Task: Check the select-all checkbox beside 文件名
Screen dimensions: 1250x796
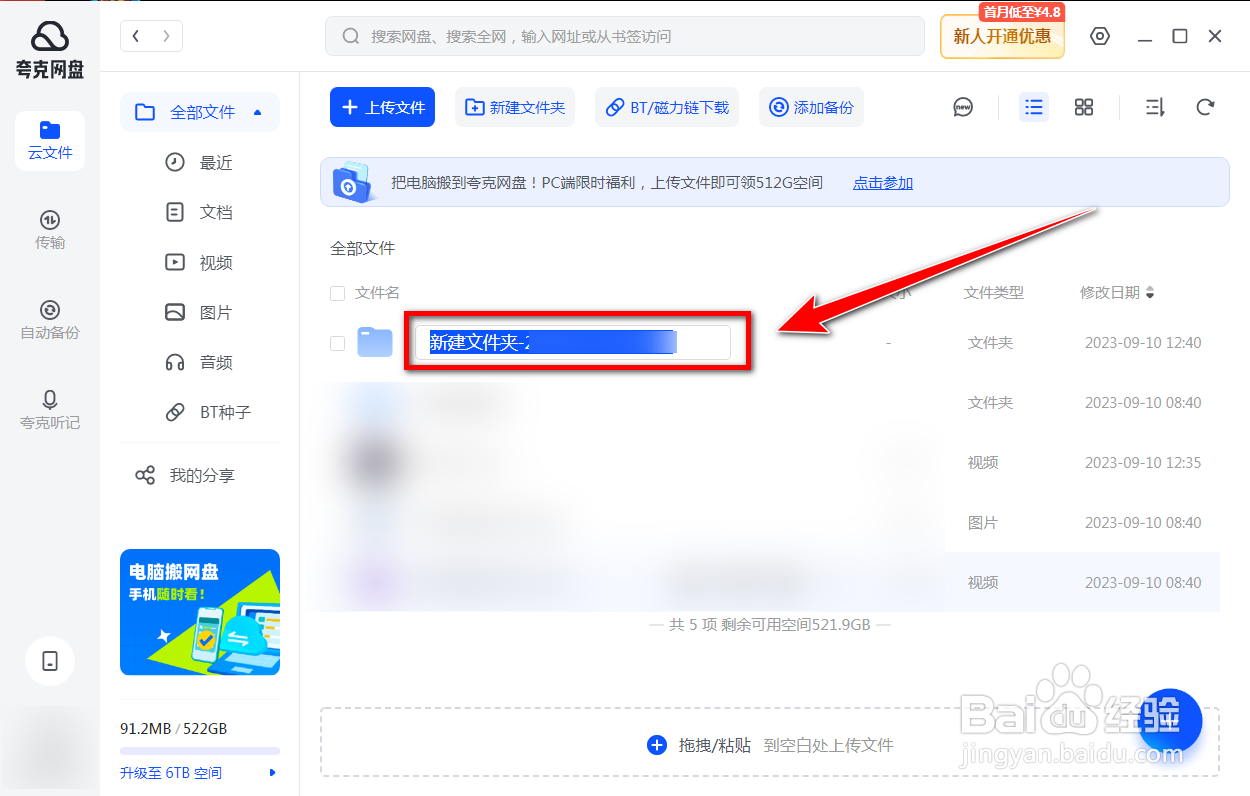Action: coord(337,293)
